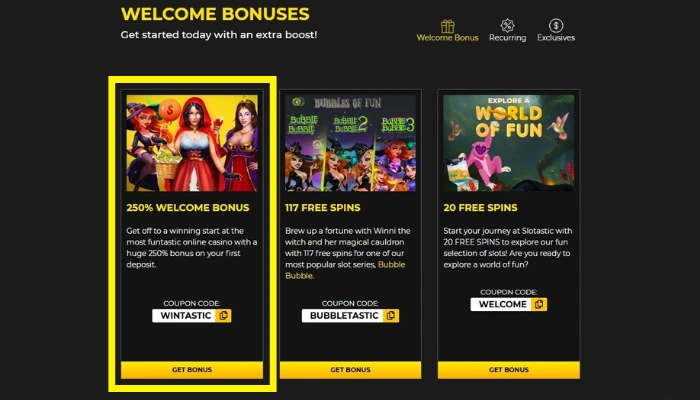Select the WINTASTIC code field
The image size is (700, 400).
coord(184,316)
